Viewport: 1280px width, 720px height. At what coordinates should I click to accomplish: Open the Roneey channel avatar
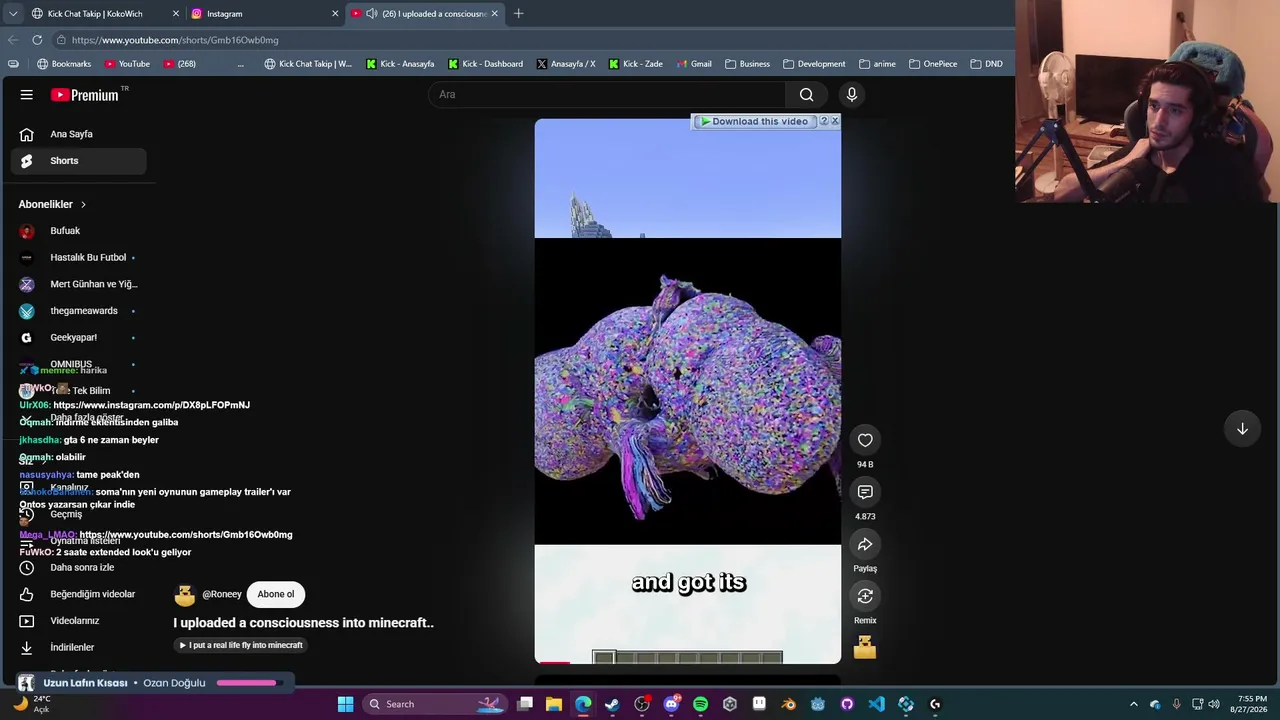click(184, 594)
